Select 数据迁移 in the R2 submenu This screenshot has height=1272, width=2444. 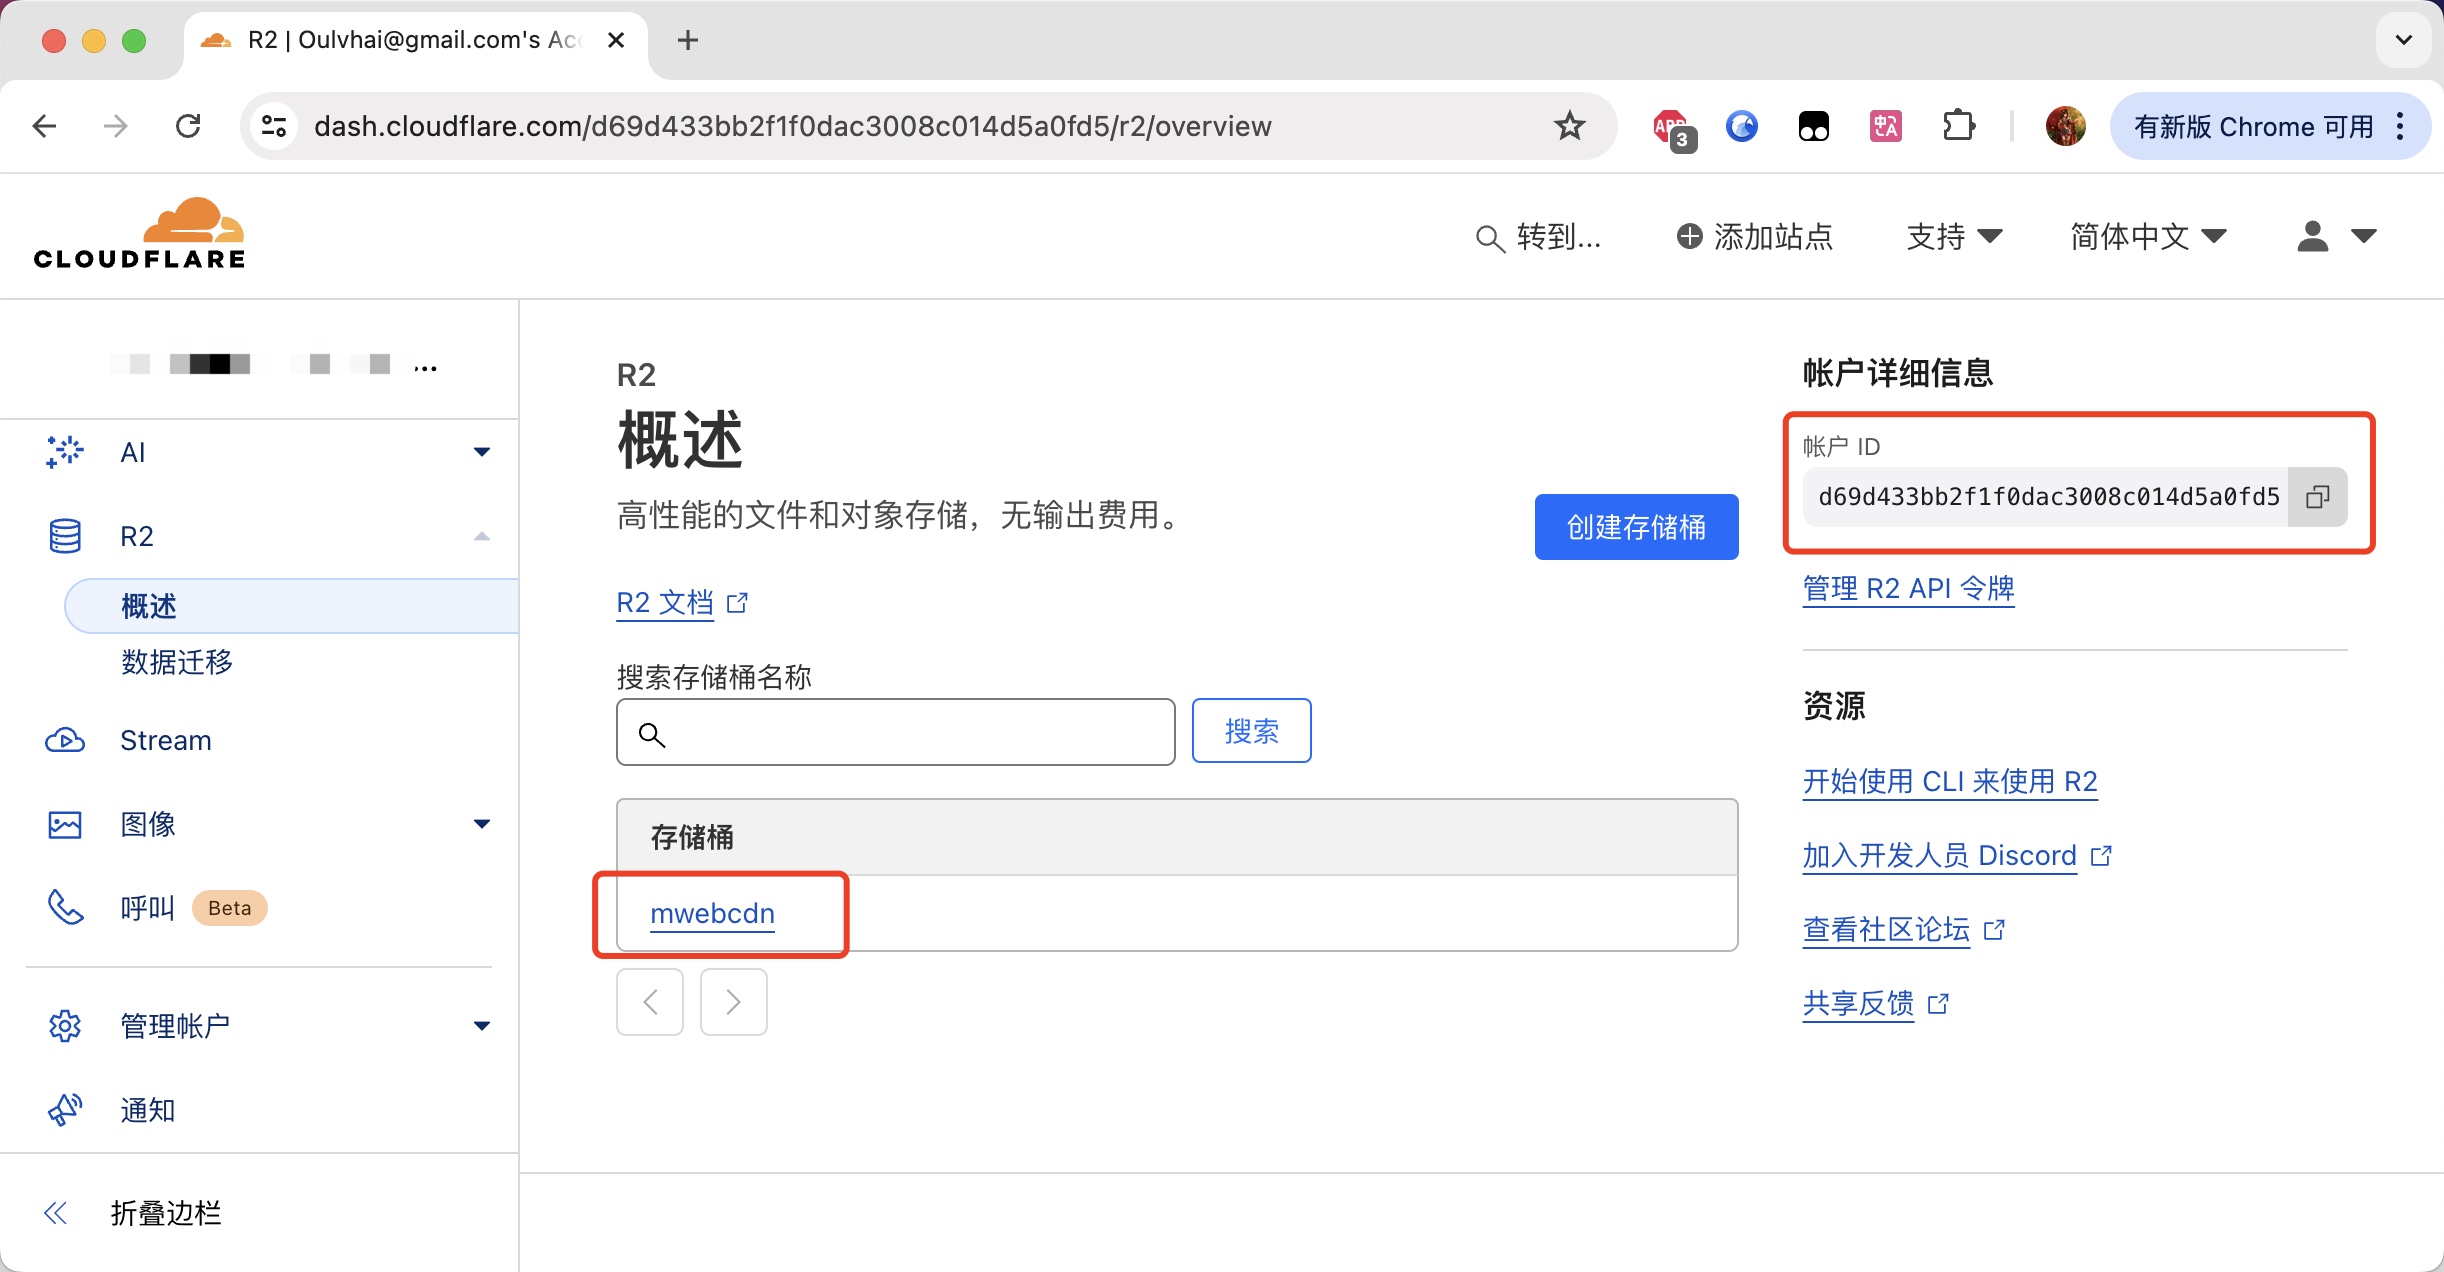coord(177,661)
